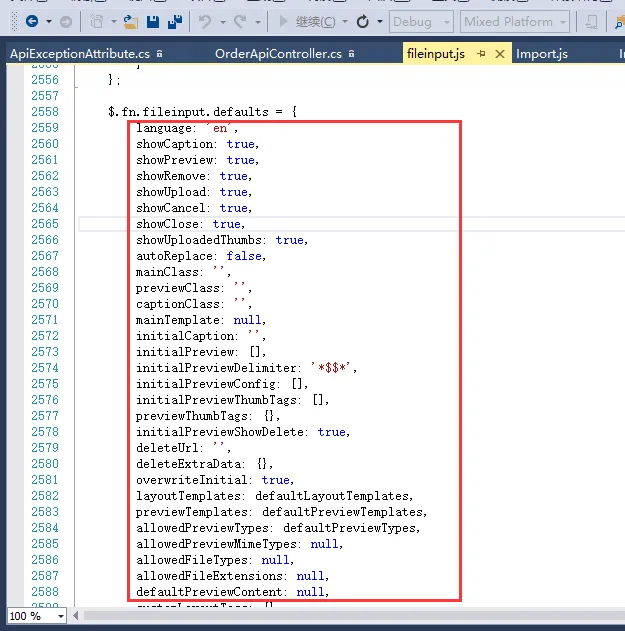
Task: Expand the New Project dropdown arrow
Action: coord(113,21)
